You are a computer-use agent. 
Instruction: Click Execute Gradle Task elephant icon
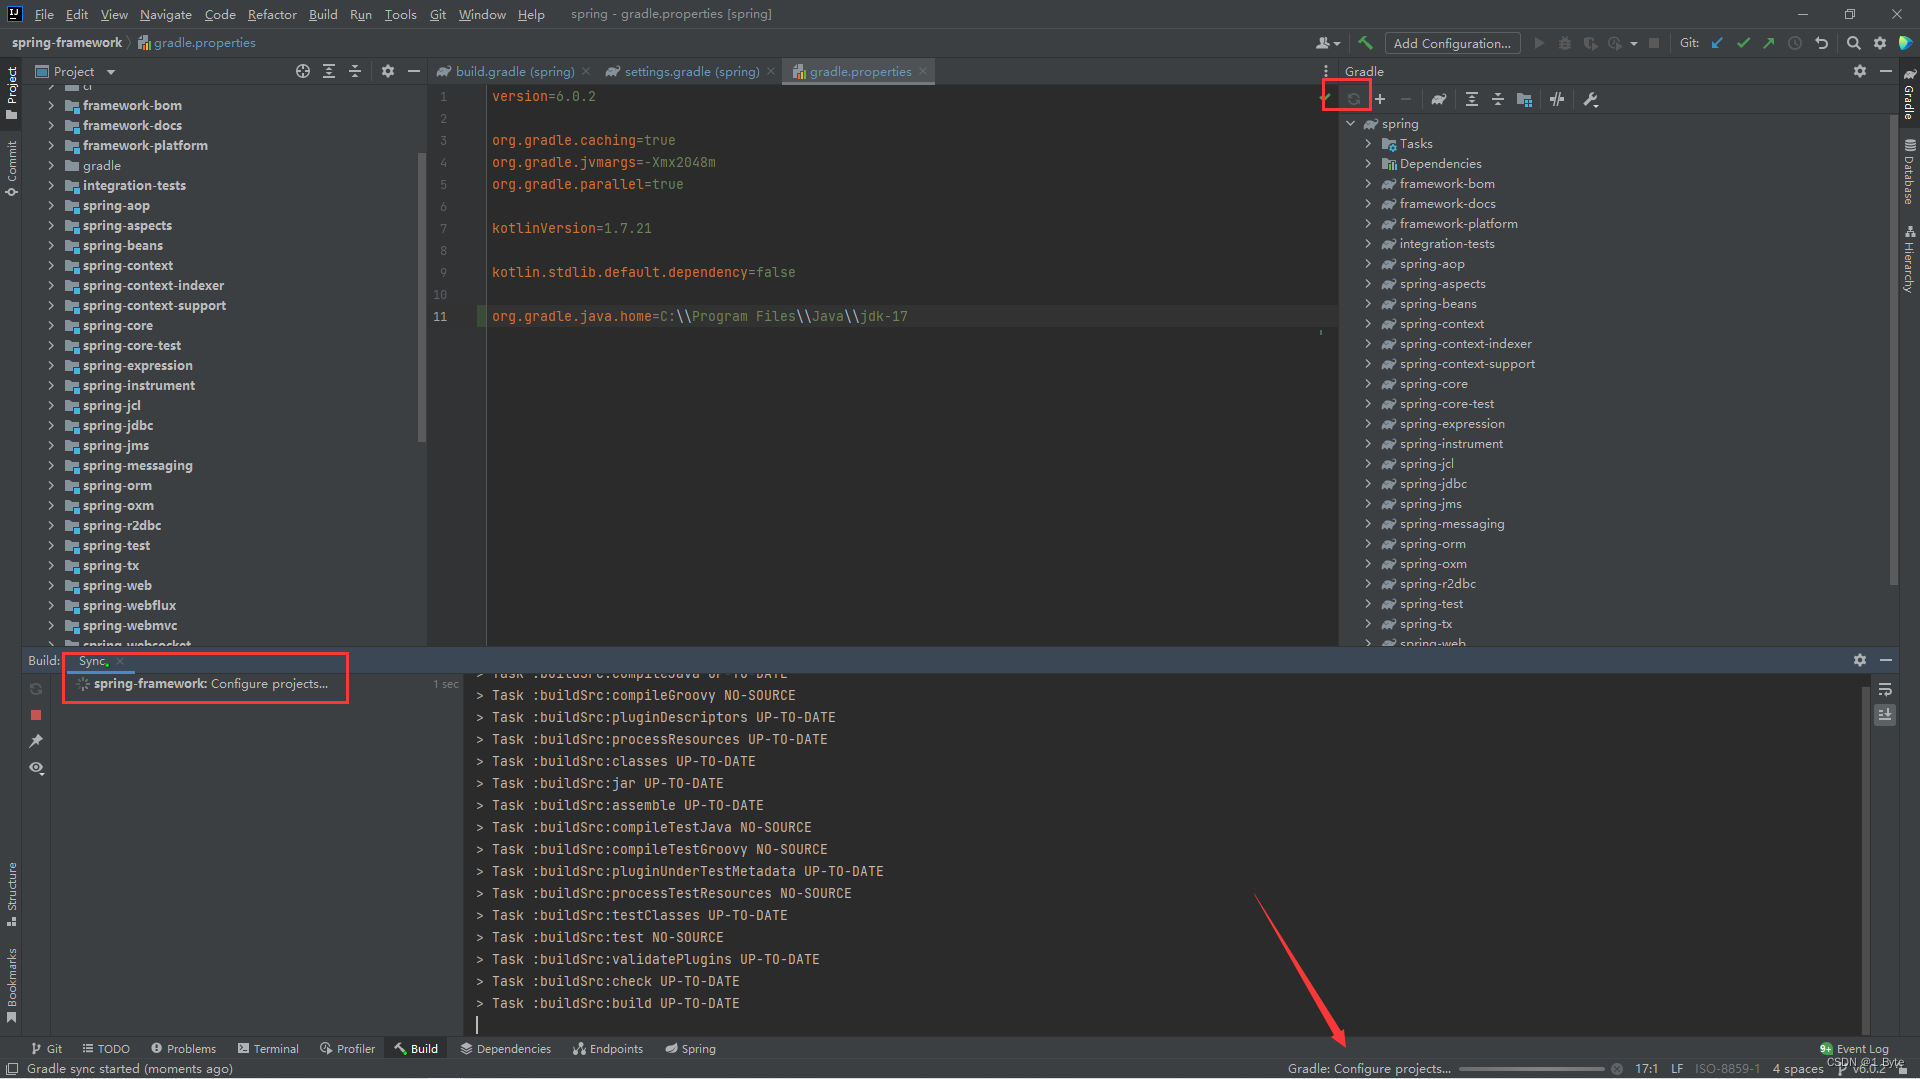pos(1438,99)
